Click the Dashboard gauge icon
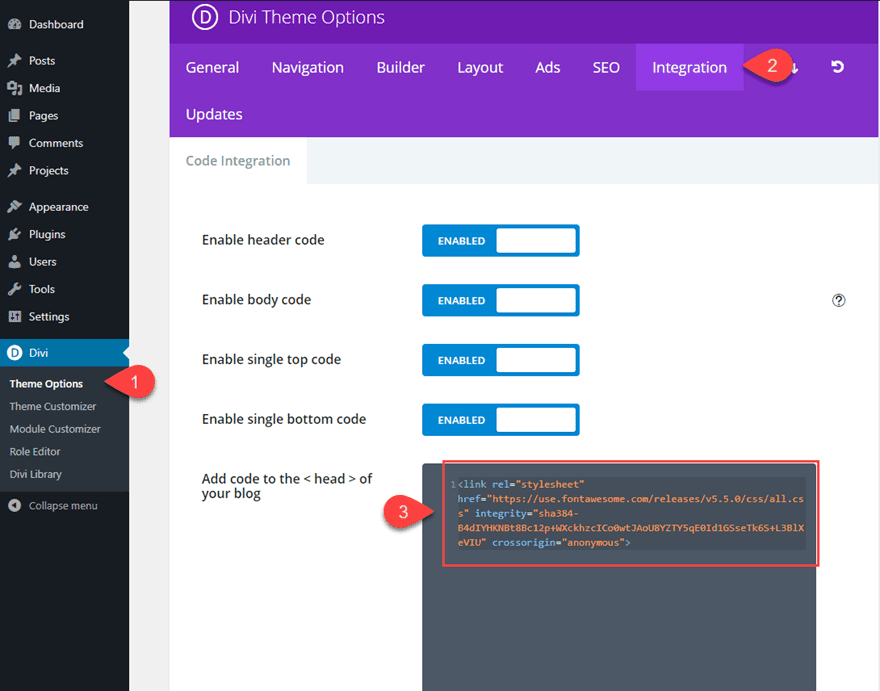The height and width of the screenshot is (691, 880). (15, 24)
